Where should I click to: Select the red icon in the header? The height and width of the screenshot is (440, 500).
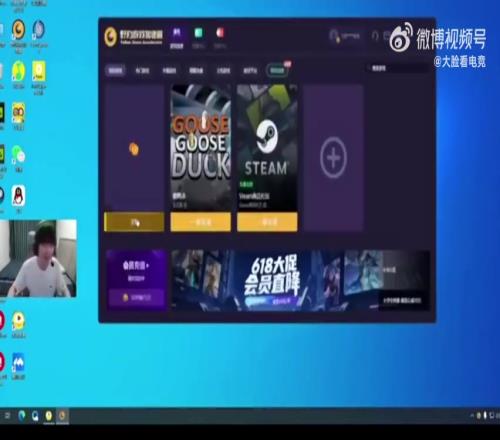(x=220, y=38)
